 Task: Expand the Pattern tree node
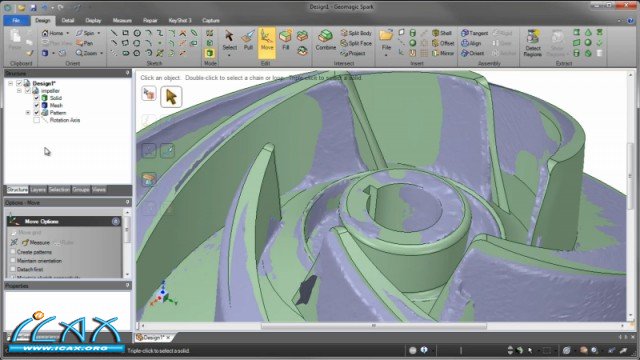coord(28,113)
